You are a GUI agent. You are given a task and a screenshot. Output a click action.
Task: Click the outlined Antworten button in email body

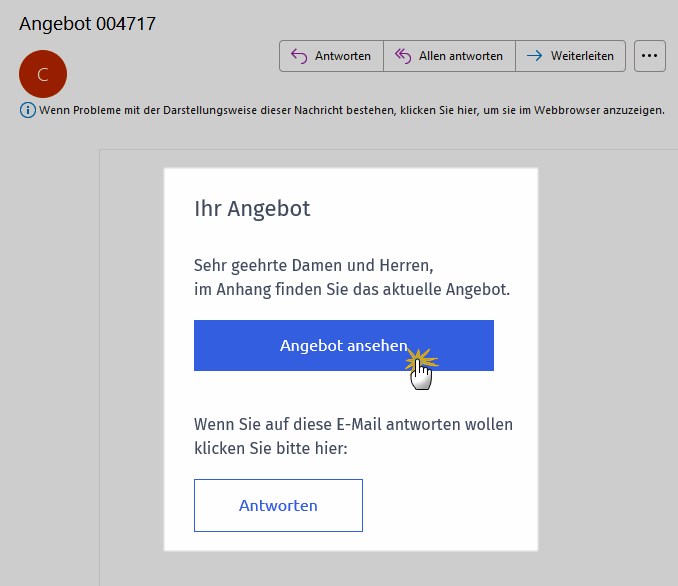pos(278,506)
